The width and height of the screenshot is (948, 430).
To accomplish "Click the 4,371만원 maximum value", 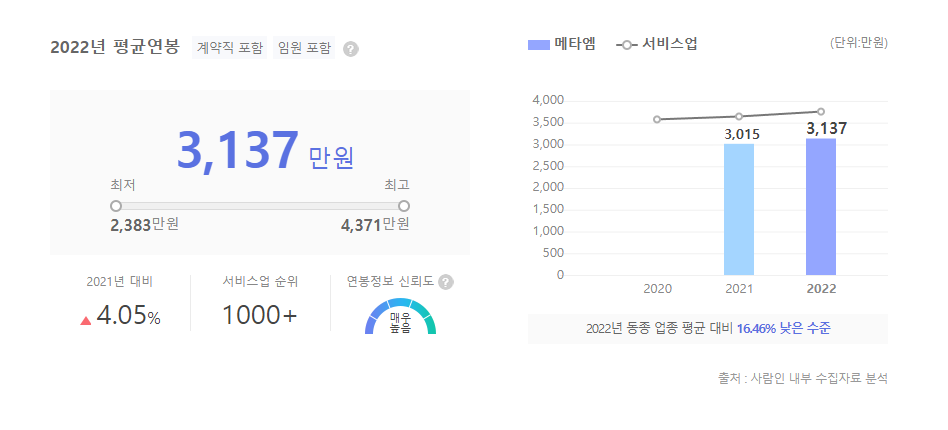I will [375, 225].
